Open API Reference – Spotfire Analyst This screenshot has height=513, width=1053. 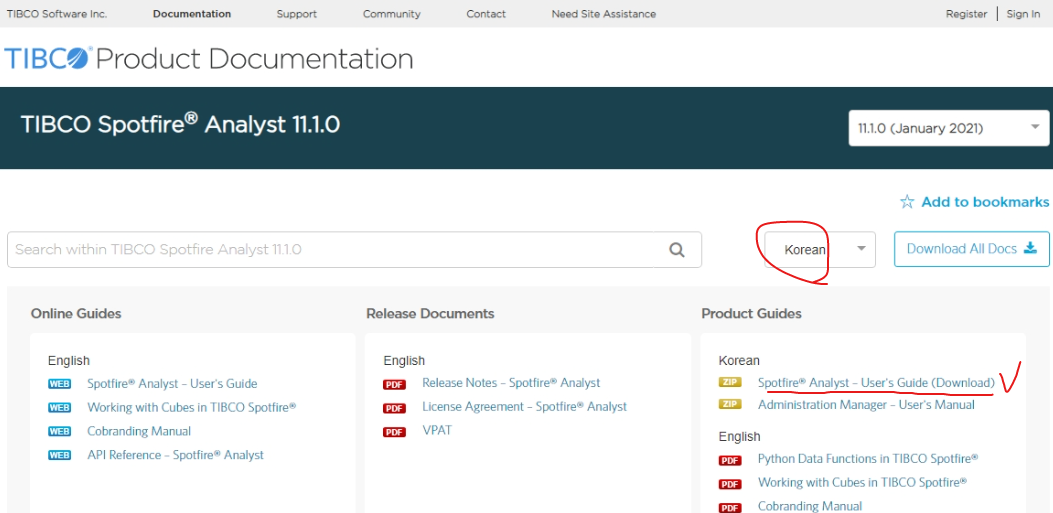click(175, 455)
